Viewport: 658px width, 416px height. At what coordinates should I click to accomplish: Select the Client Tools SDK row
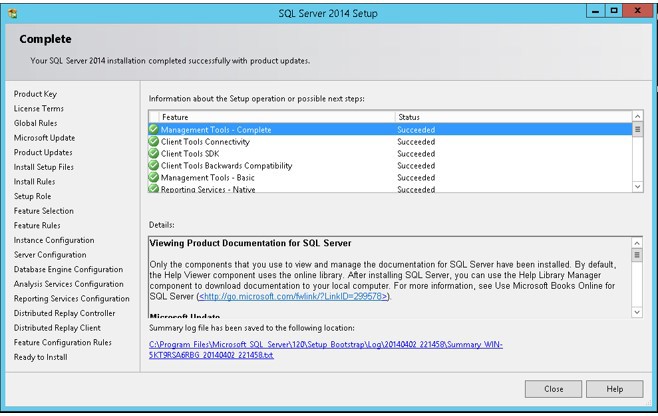pos(390,154)
